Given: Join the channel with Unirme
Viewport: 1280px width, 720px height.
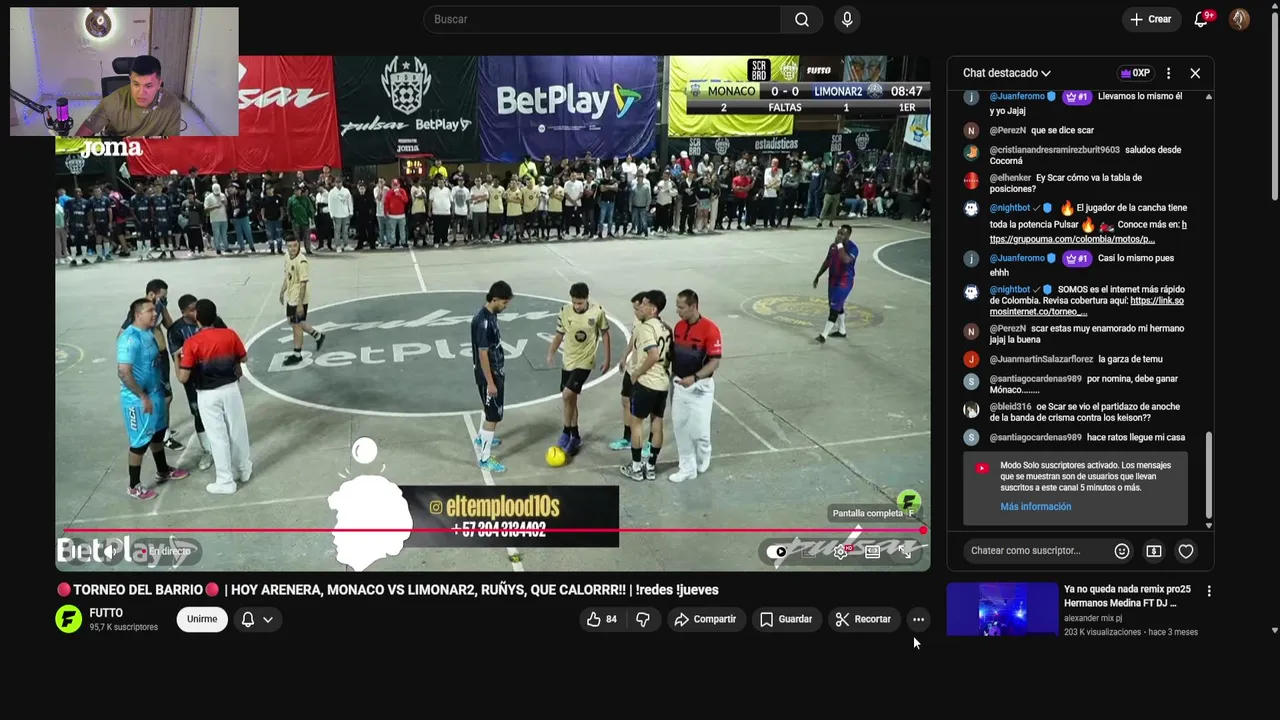Looking at the screenshot, I should tap(202, 619).
